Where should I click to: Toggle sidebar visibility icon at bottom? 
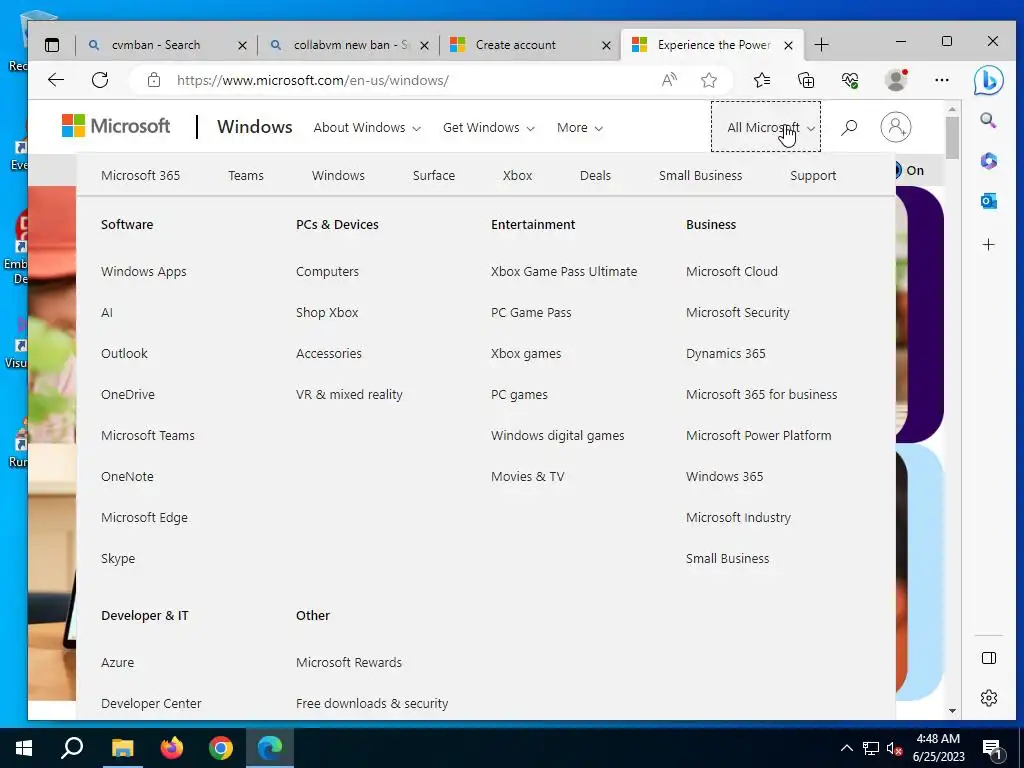(989, 658)
